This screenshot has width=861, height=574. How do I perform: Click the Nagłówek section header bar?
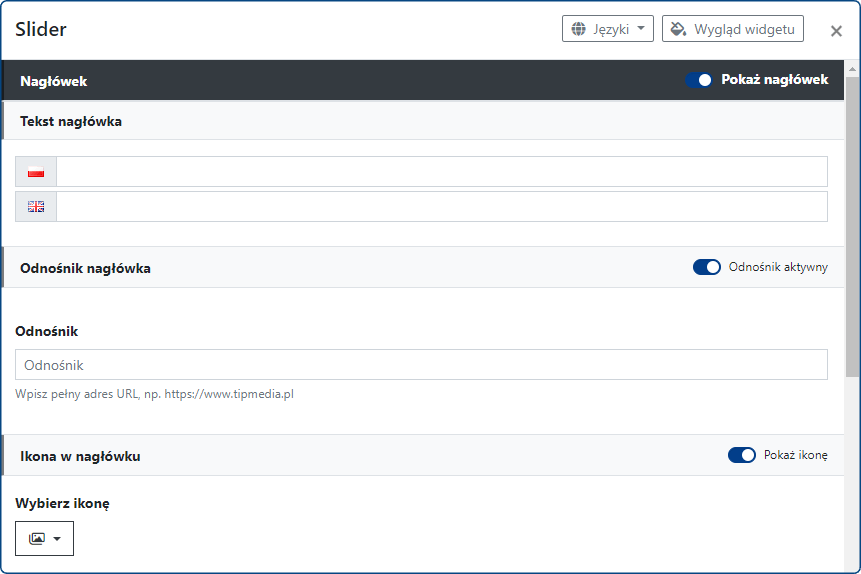pos(350,81)
